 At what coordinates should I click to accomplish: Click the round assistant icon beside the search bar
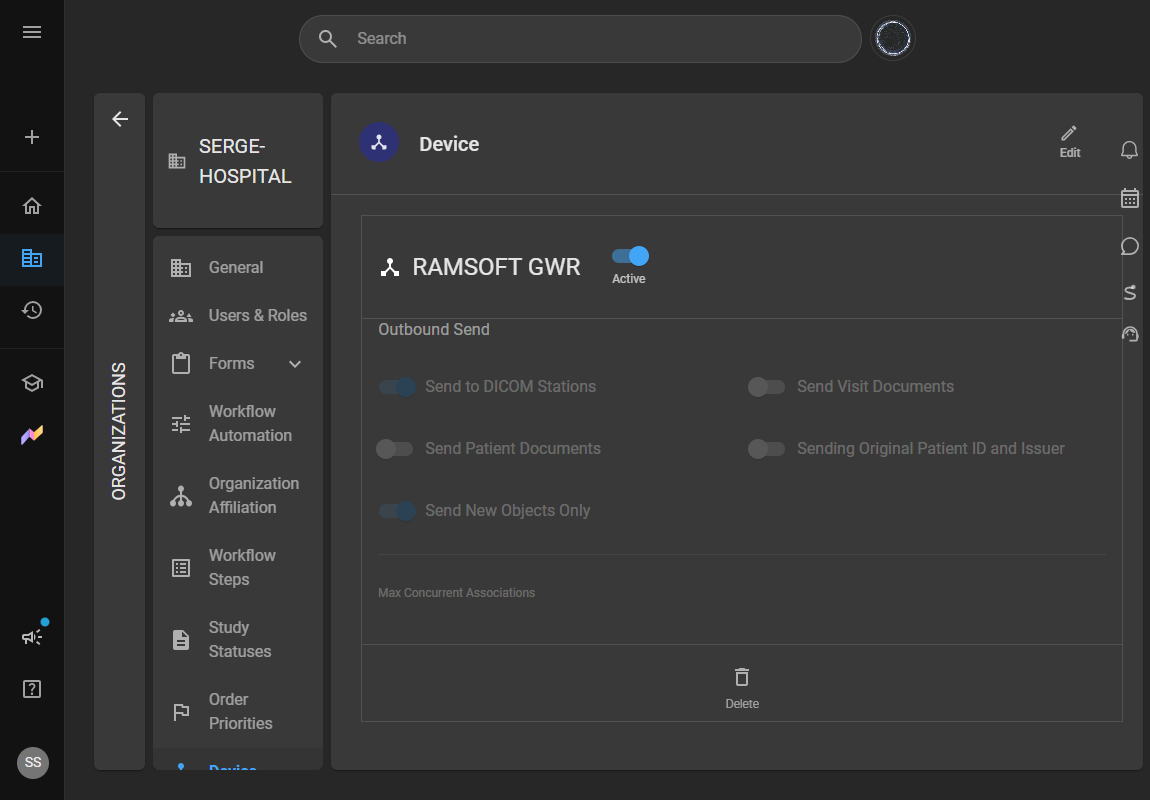tap(893, 38)
